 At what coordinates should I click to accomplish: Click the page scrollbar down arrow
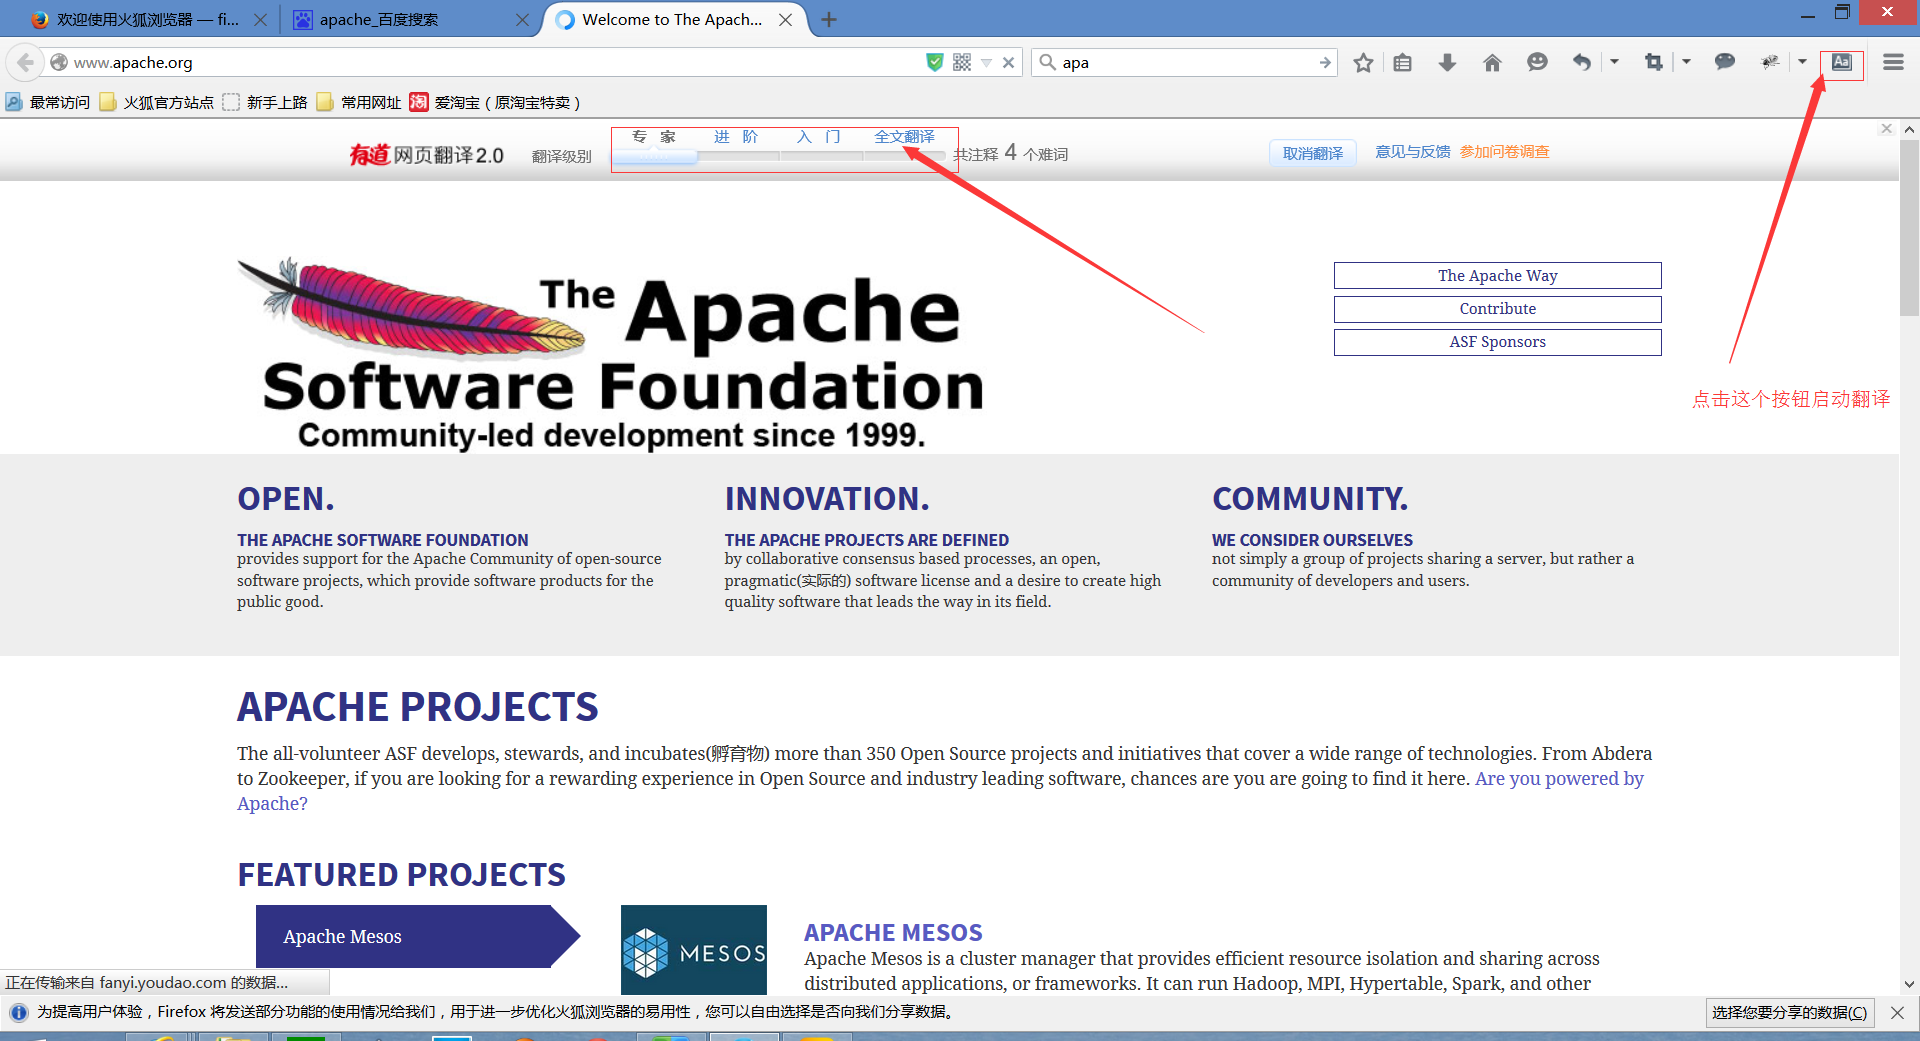click(x=1909, y=984)
